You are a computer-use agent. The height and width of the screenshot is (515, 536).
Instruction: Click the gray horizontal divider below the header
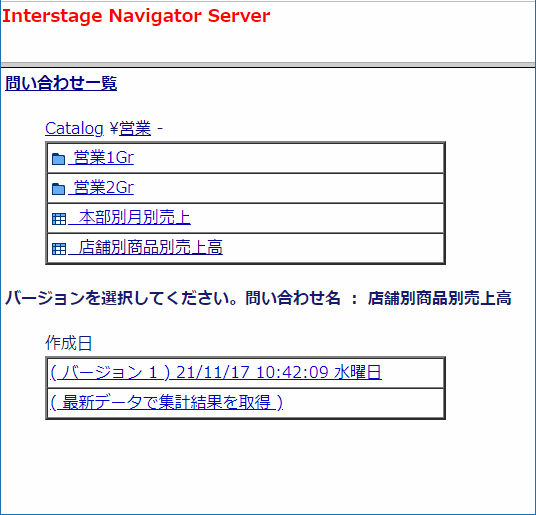268,65
